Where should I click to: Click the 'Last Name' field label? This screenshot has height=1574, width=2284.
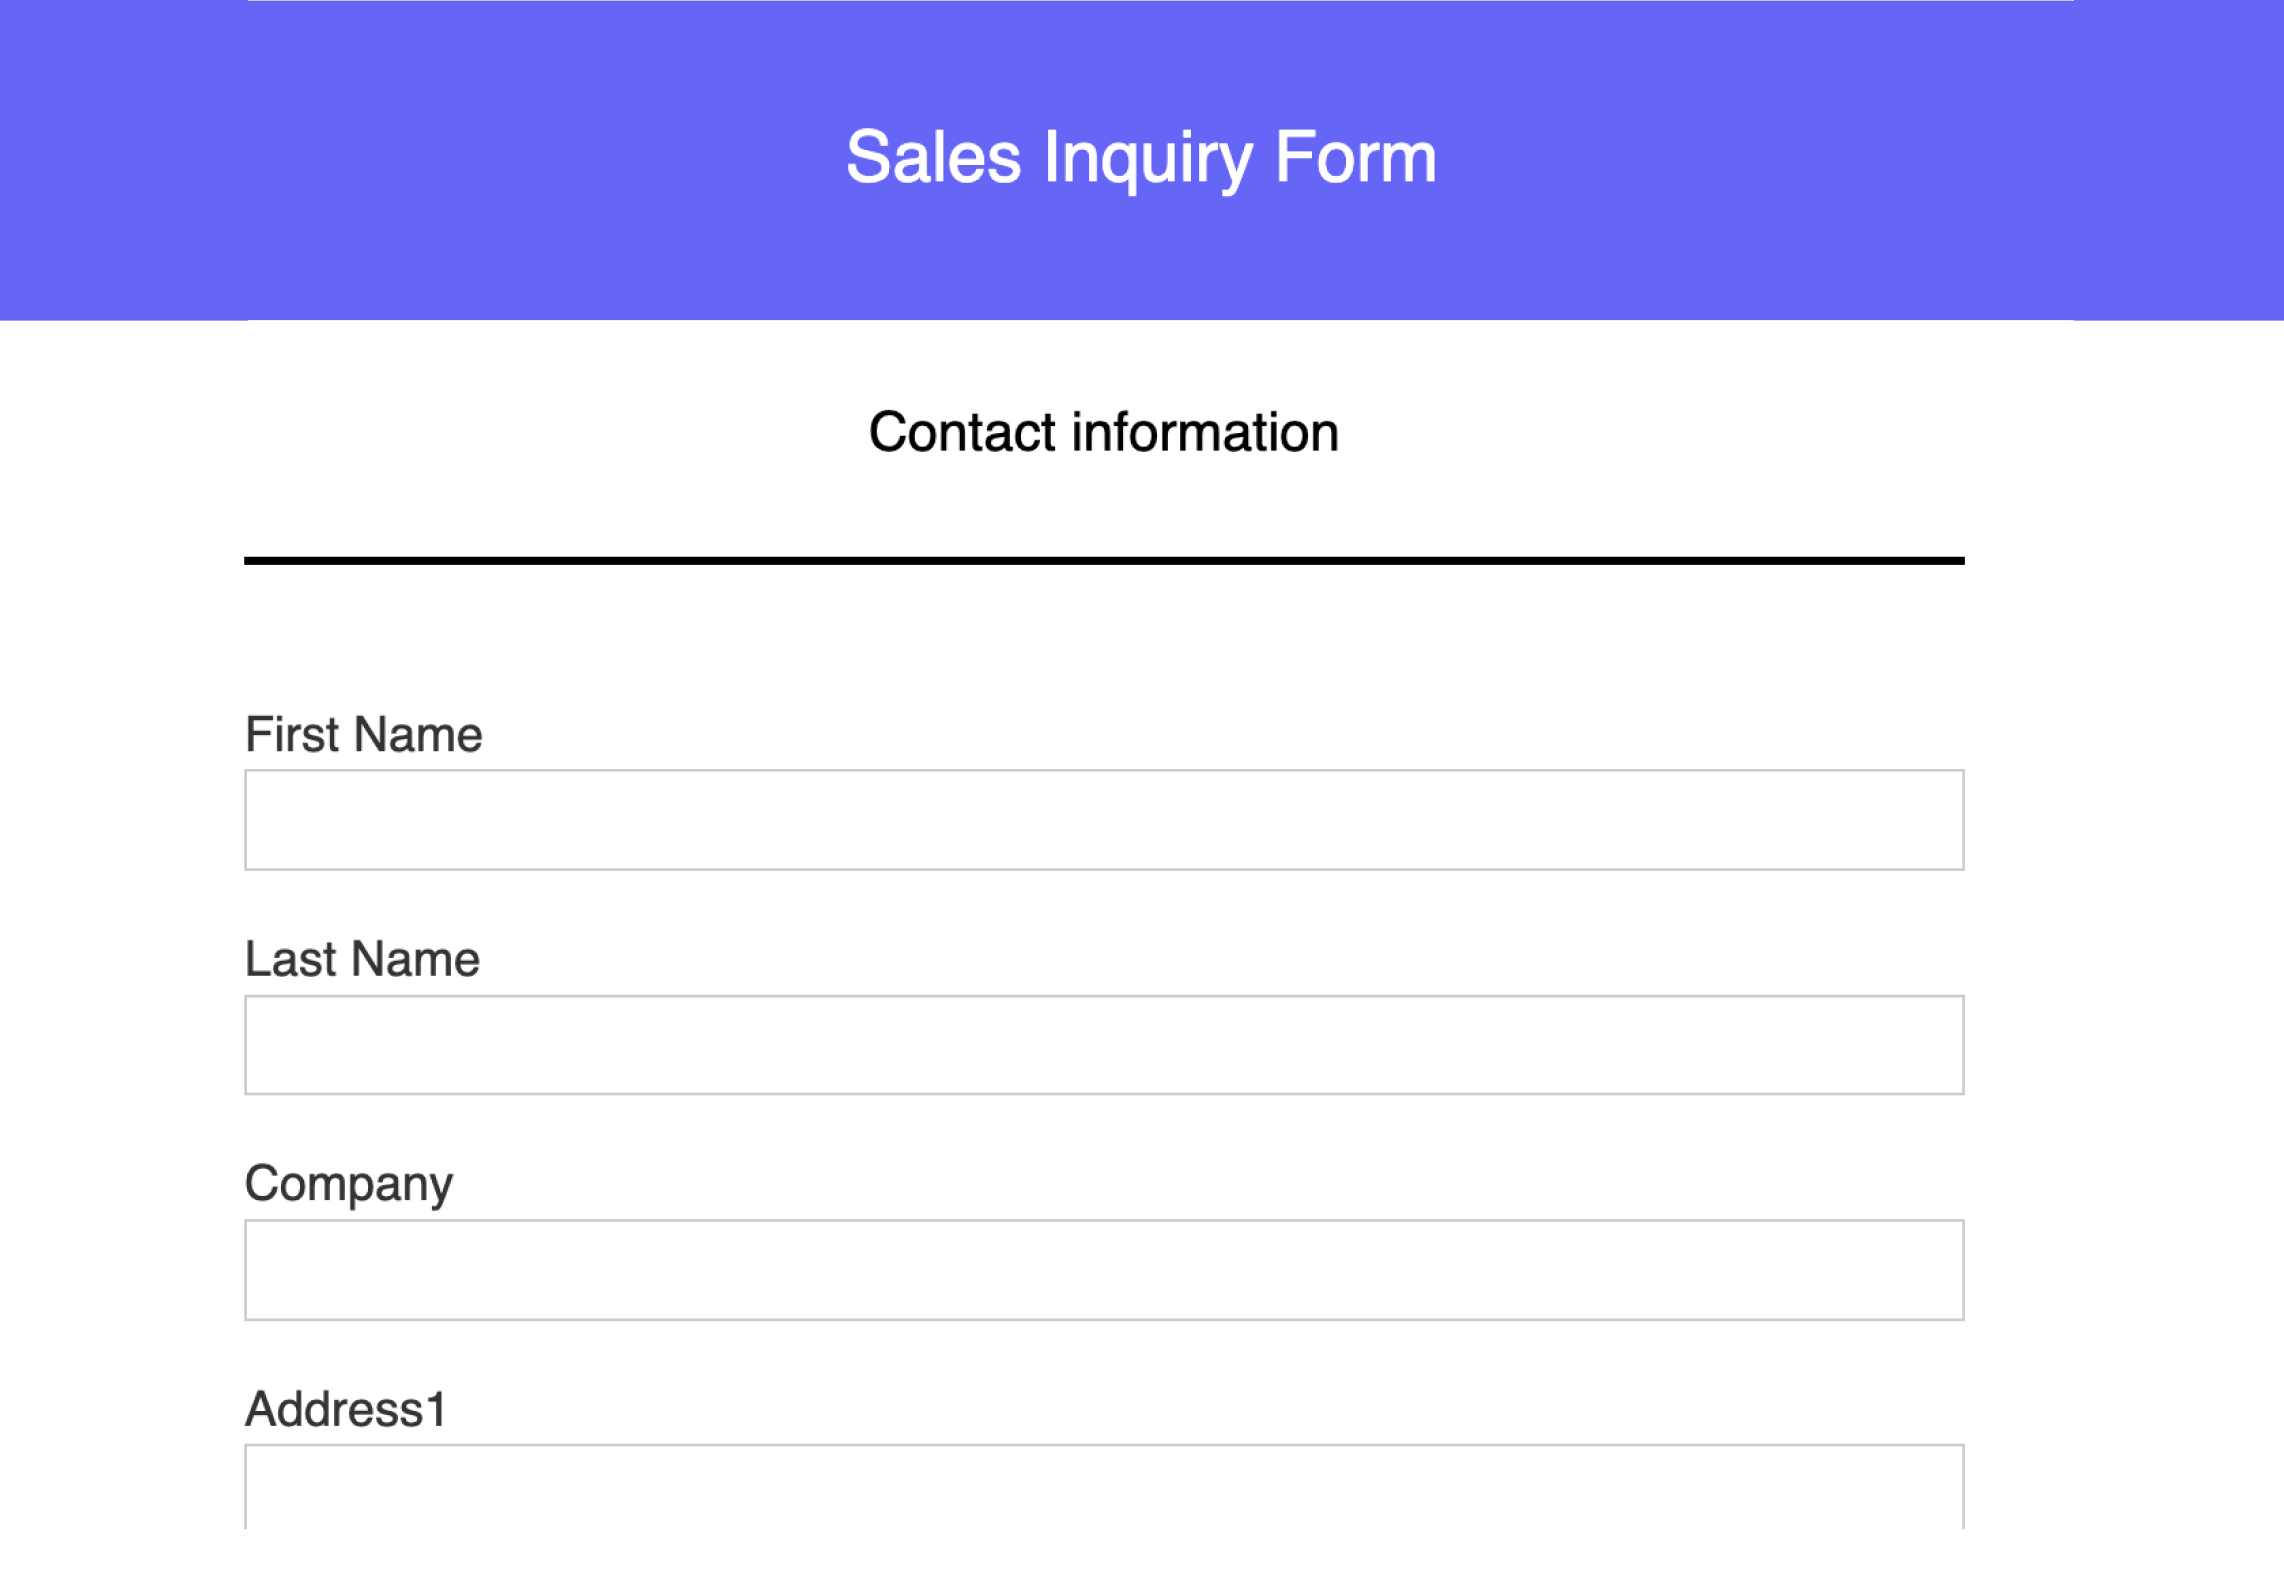(x=362, y=958)
